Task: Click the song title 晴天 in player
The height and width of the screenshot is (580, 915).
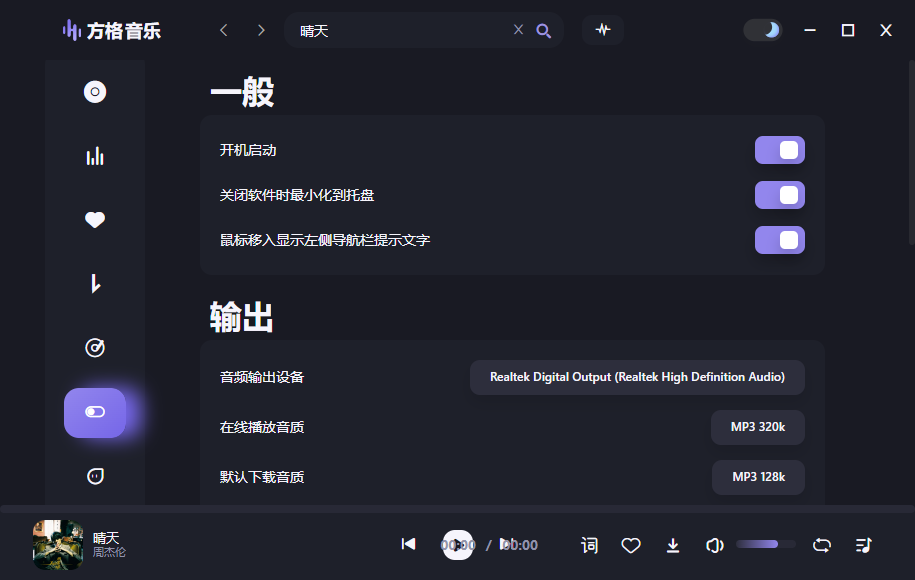Action: coord(106,537)
